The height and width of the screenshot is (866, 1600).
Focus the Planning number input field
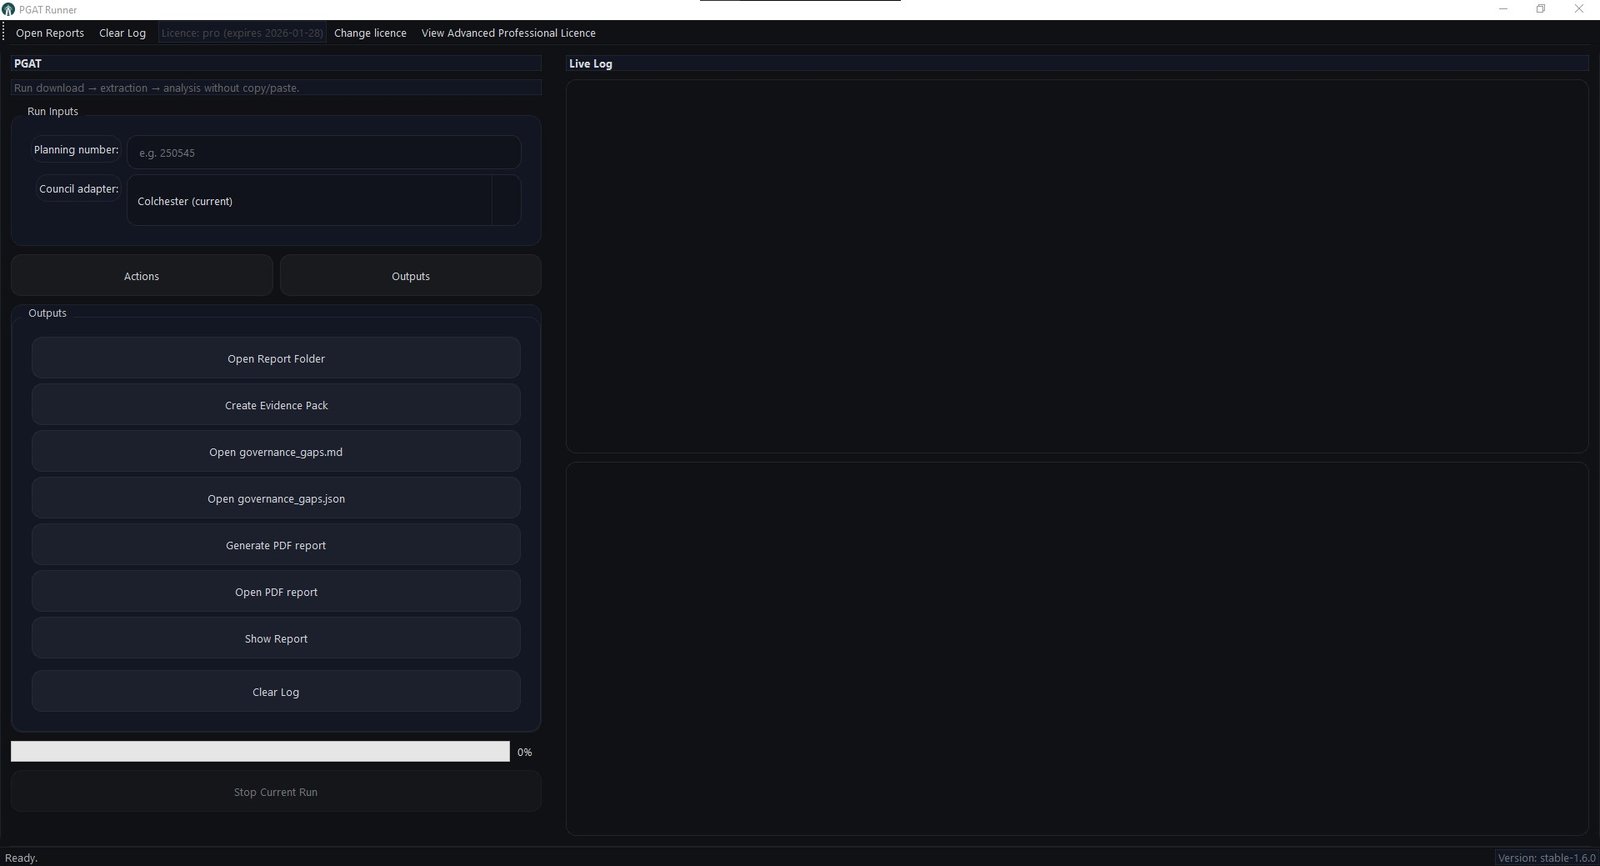323,153
